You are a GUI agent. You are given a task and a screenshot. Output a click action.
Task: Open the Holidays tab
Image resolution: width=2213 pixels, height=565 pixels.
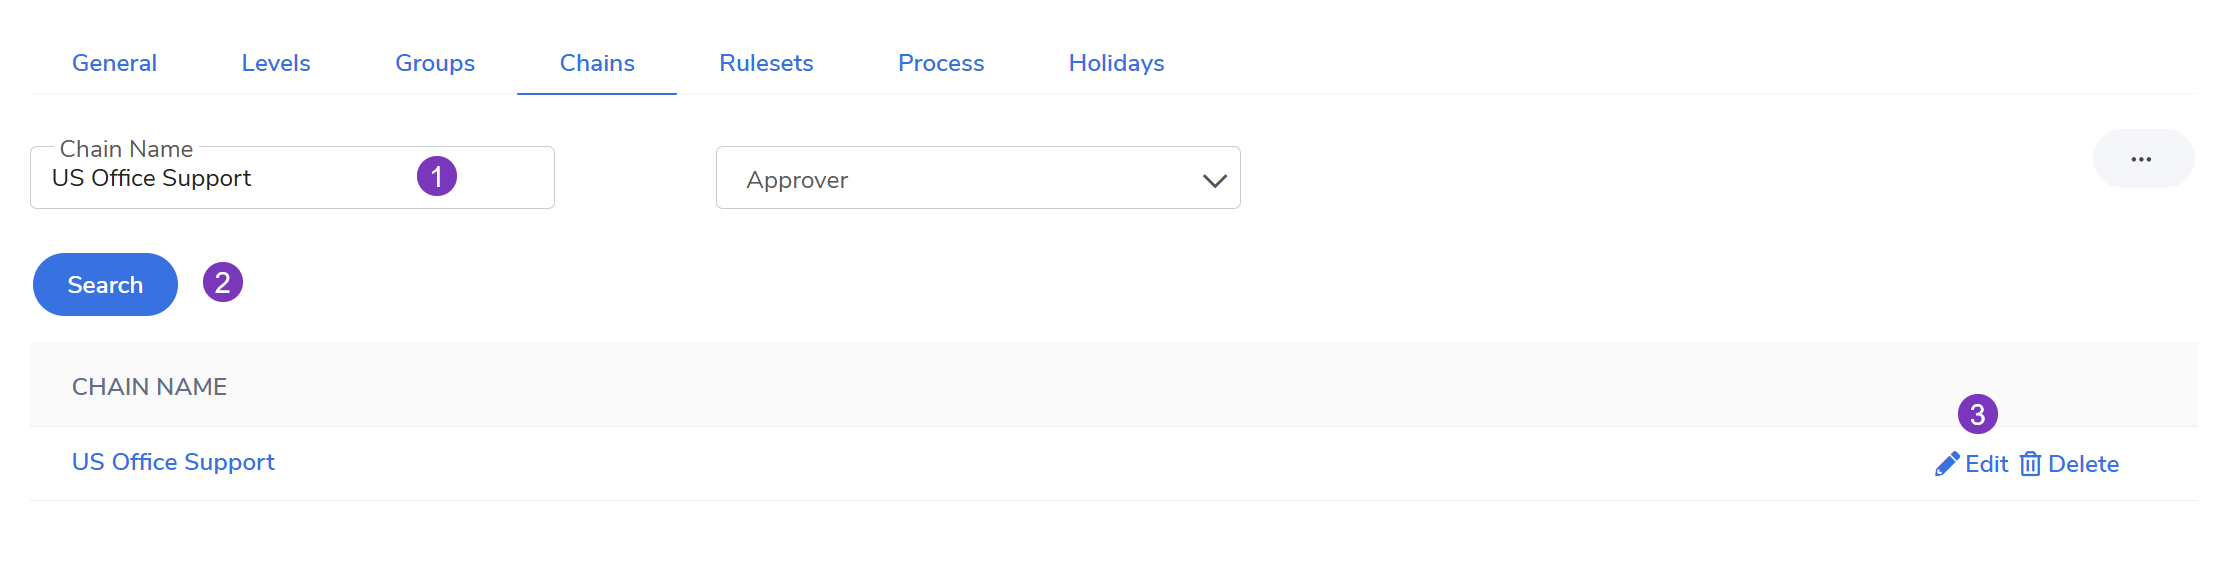coord(1116,63)
